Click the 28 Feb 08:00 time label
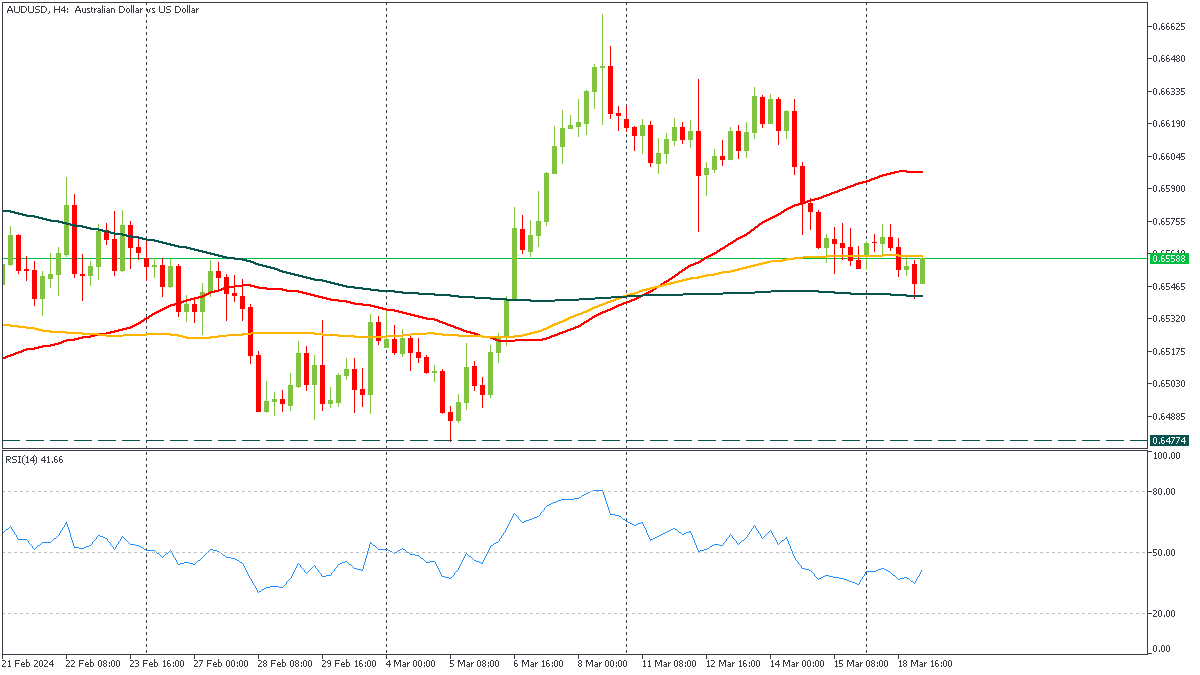Viewport: 1200px width, 675px height. coord(285,663)
